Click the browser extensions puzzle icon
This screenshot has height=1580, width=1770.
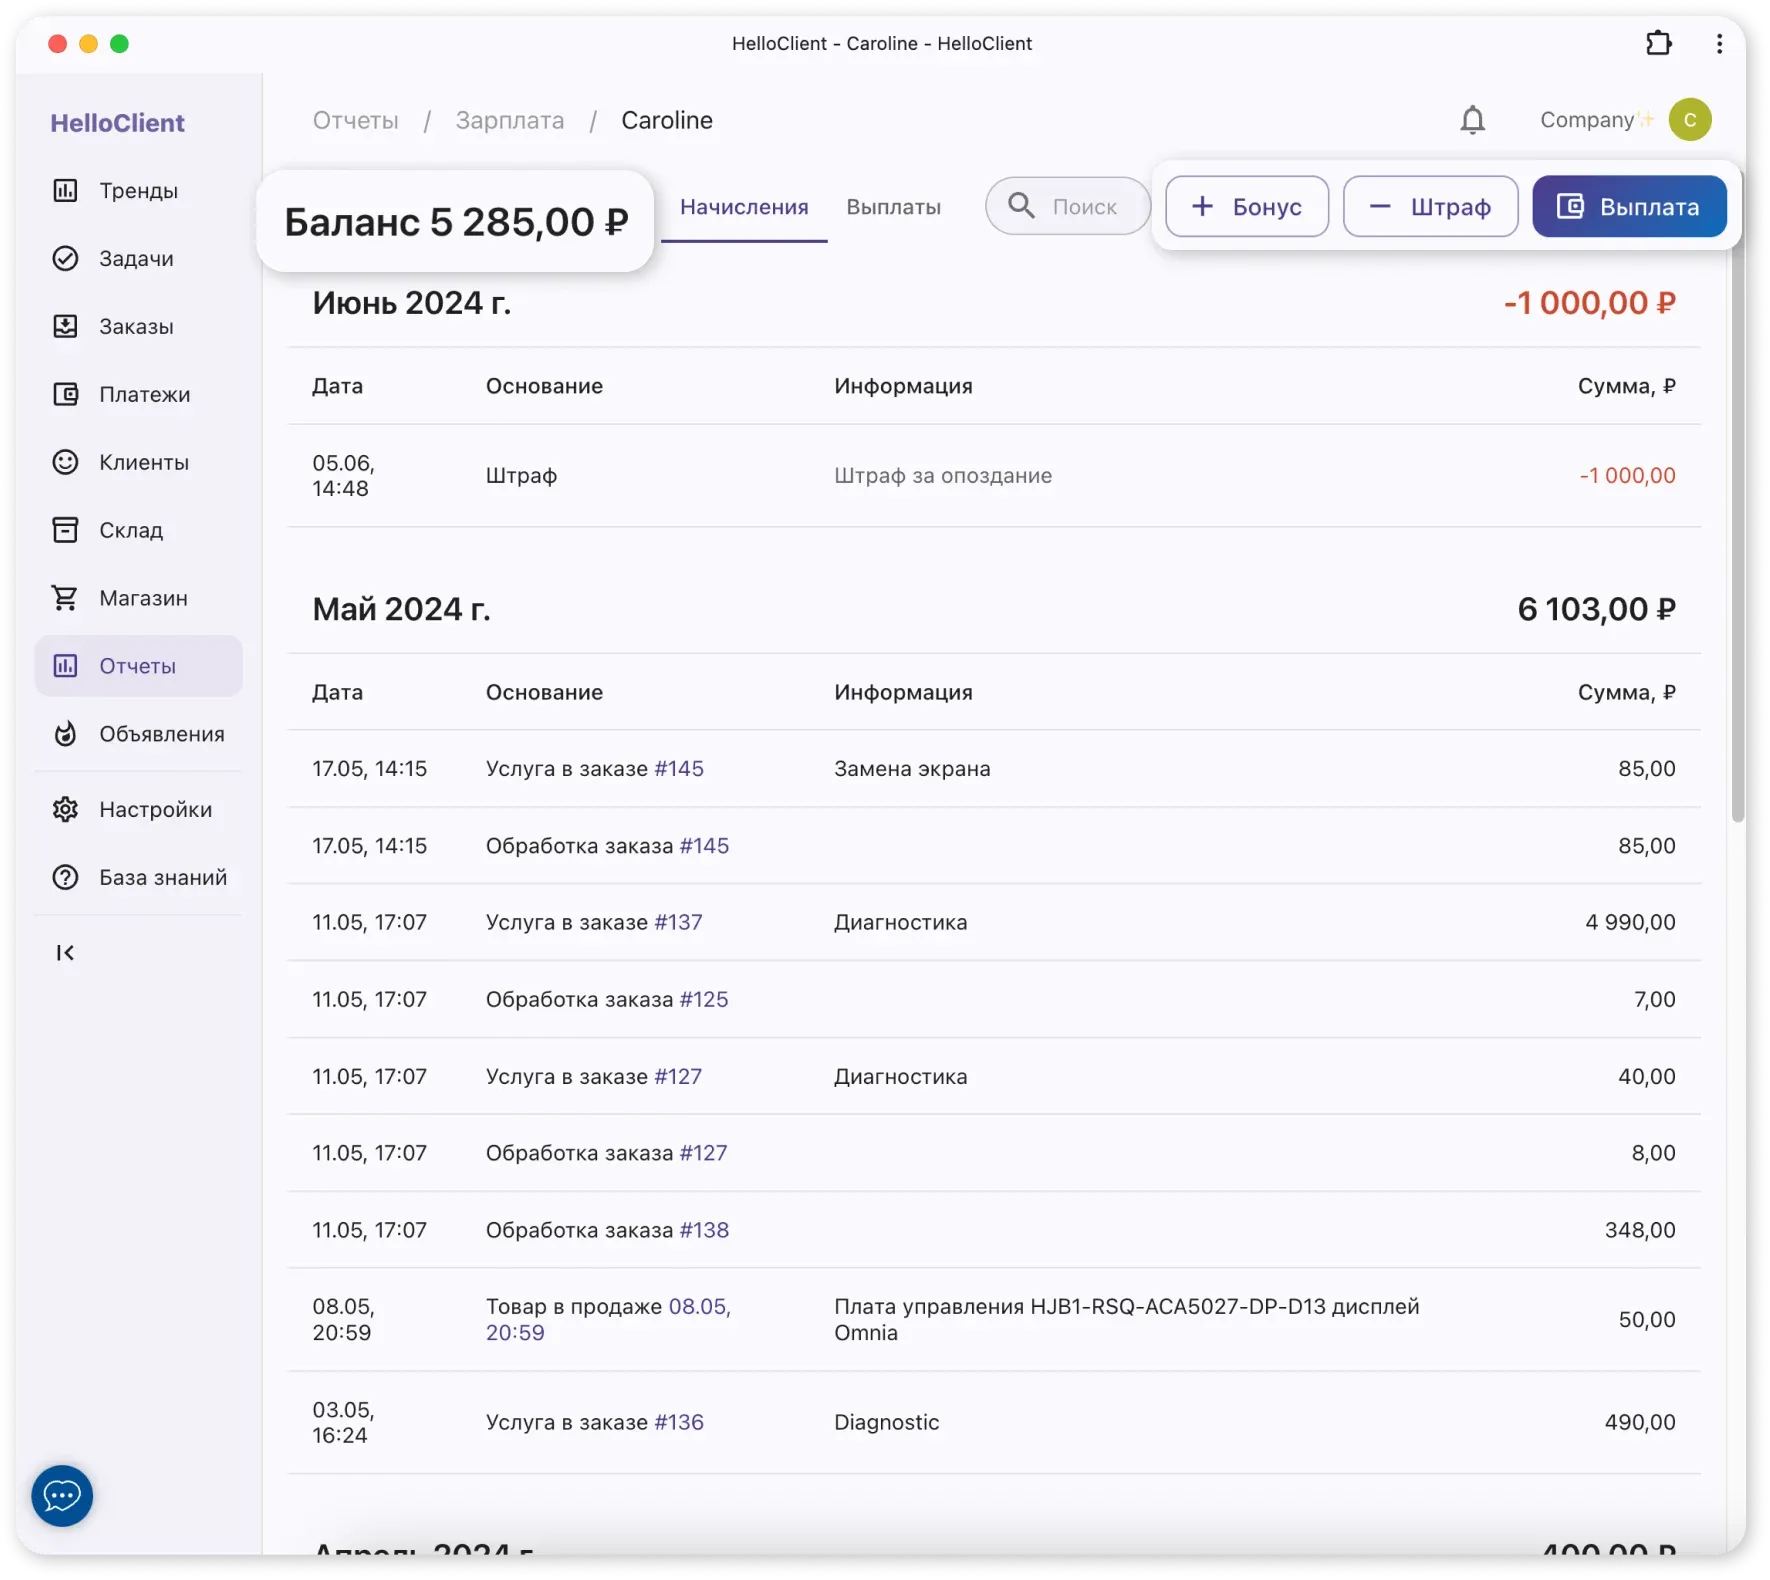[1658, 44]
